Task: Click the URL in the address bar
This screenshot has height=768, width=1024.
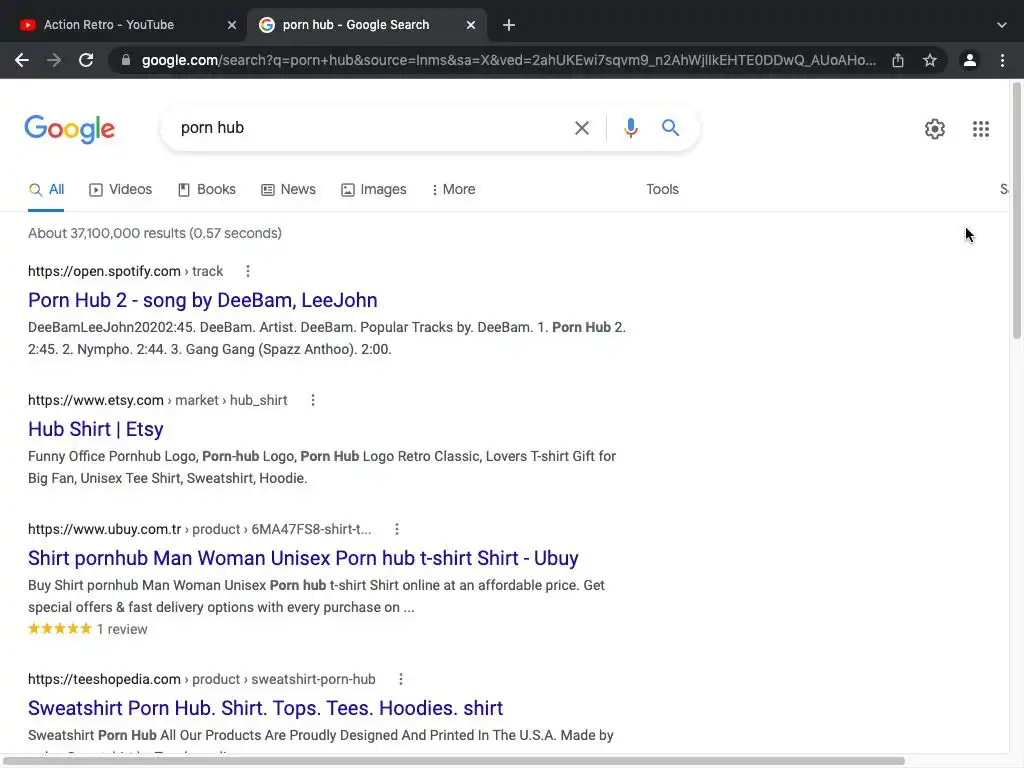Action: point(508,60)
